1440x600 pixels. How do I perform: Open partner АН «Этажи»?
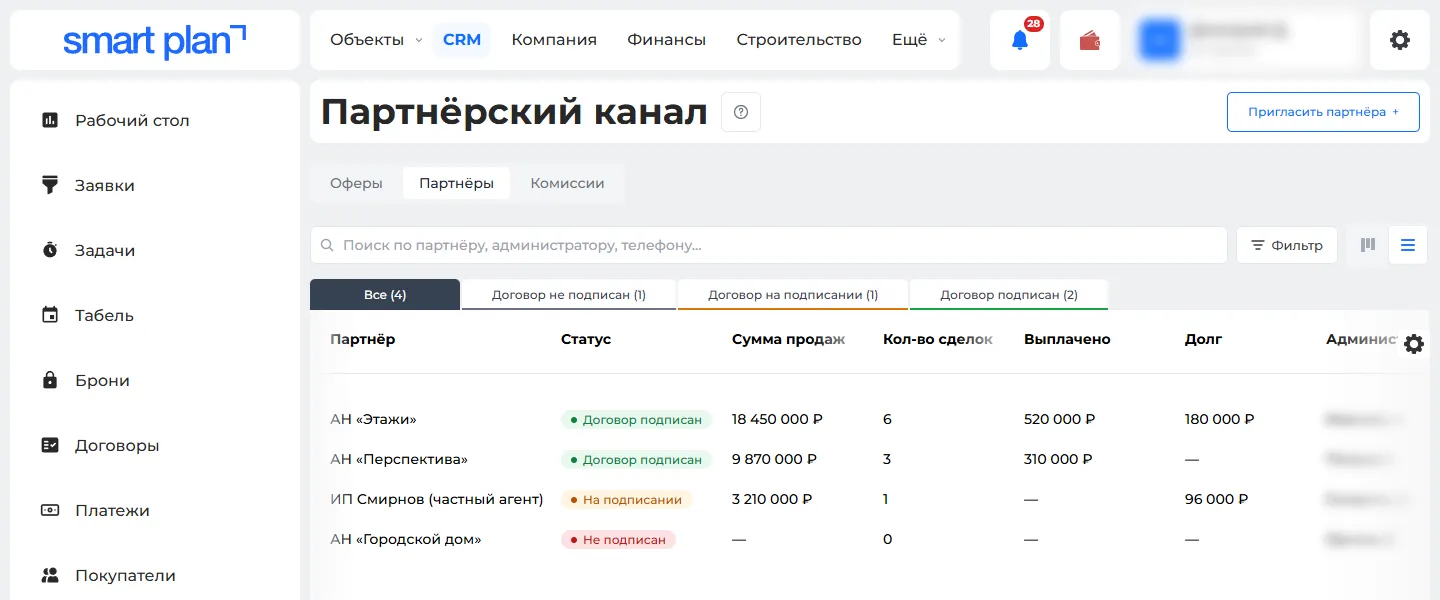[x=373, y=419]
